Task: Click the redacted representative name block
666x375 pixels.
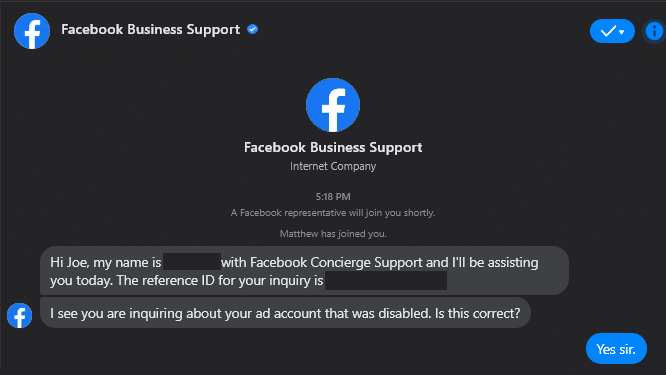Action: [192, 262]
